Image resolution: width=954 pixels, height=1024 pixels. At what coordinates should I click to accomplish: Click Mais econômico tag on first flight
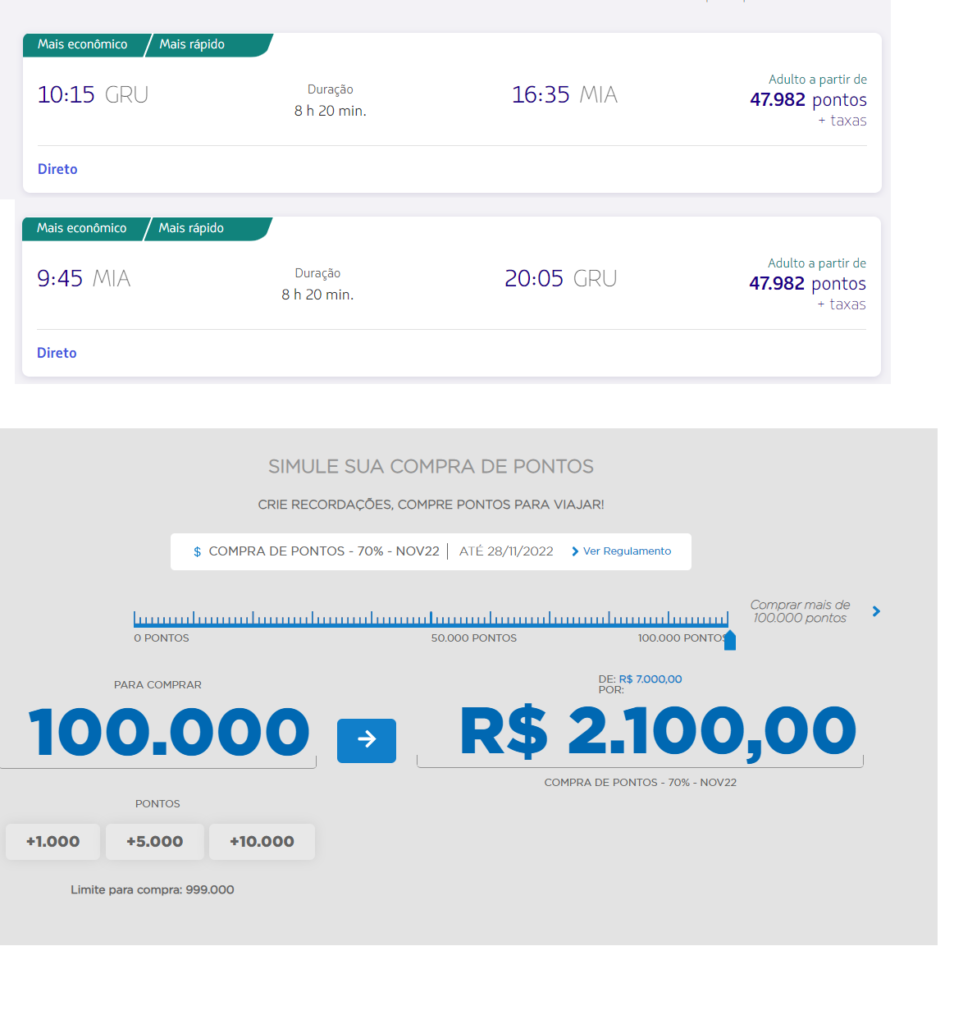click(x=83, y=44)
